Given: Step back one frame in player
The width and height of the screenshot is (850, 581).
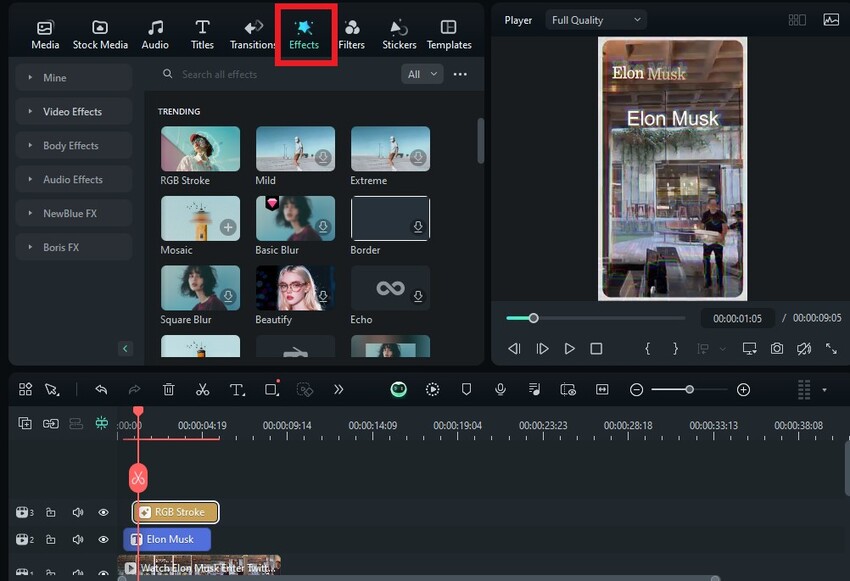Looking at the screenshot, I should pyautogui.click(x=514, y=348).
